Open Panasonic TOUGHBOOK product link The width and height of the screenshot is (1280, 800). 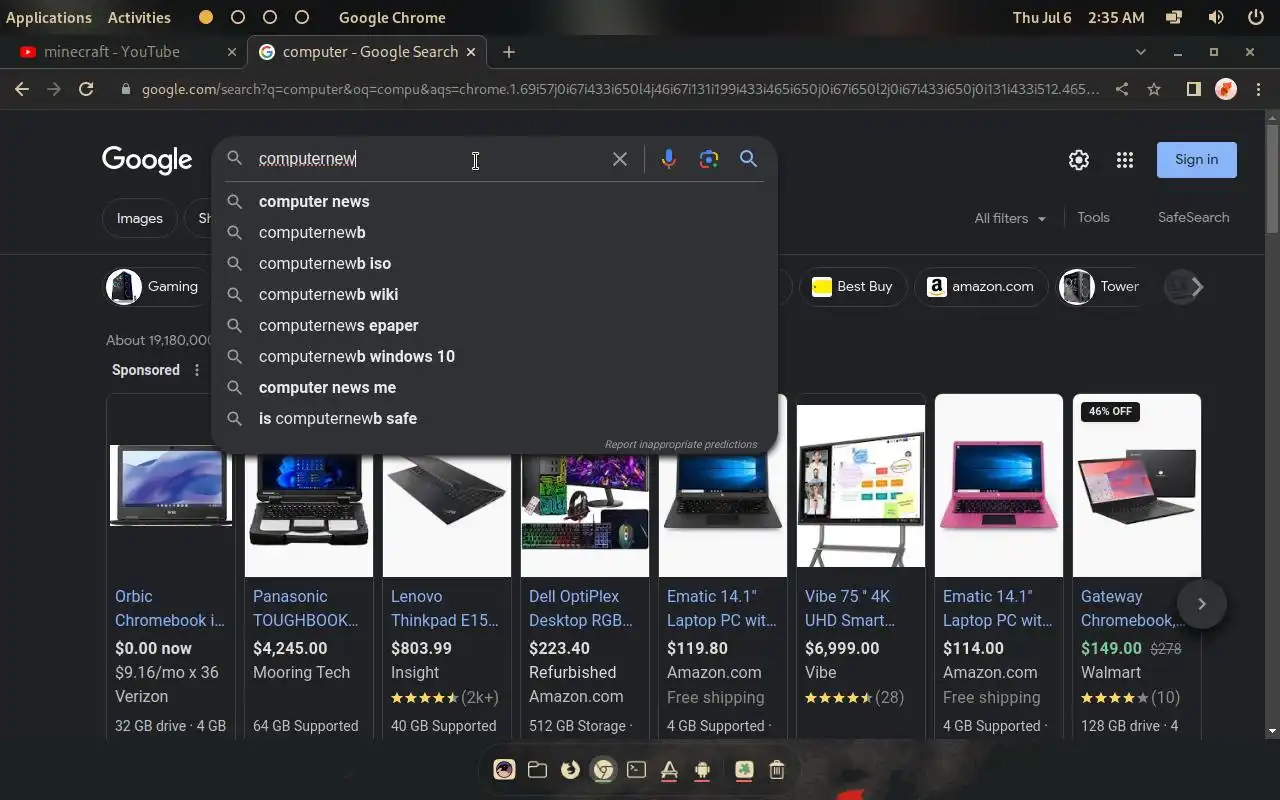click(x=306, y=608)
